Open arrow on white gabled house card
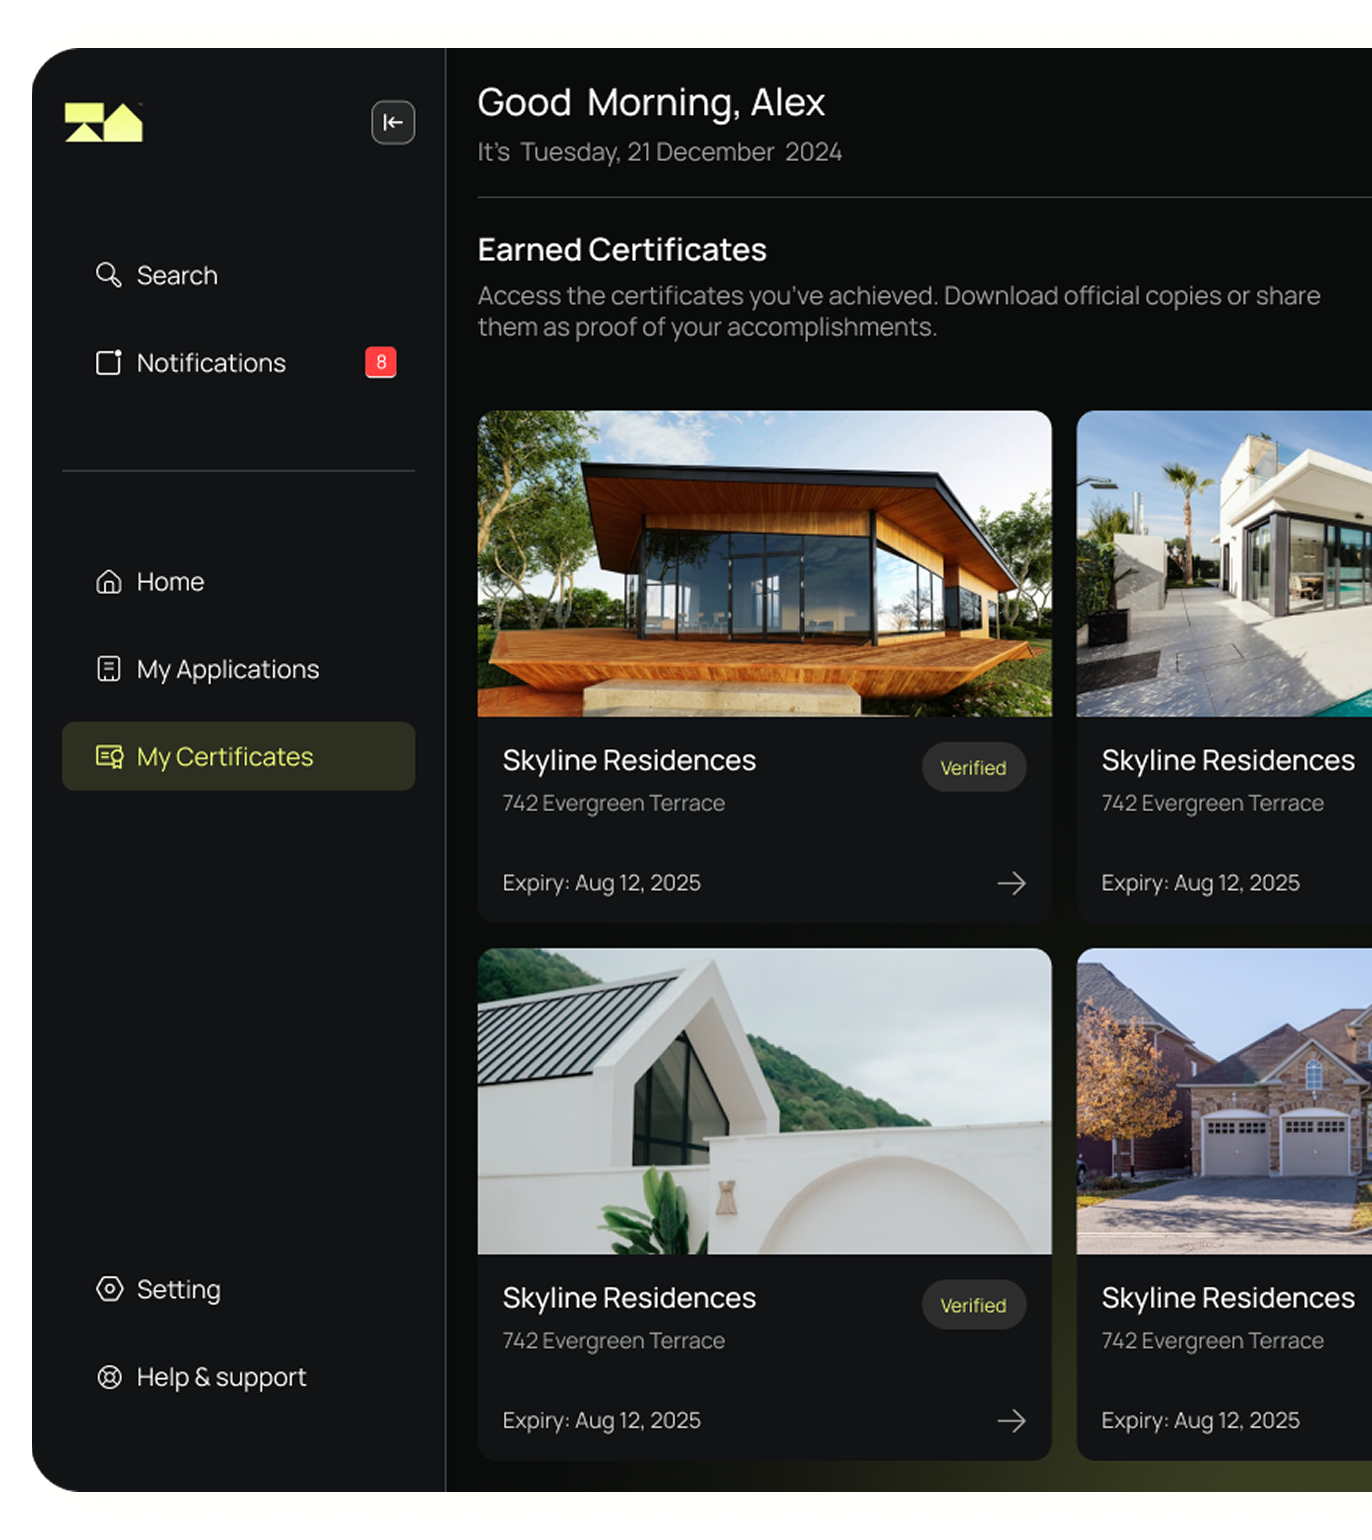This screenshot has width=1372, height=1540. [x=1011, y=1420]
